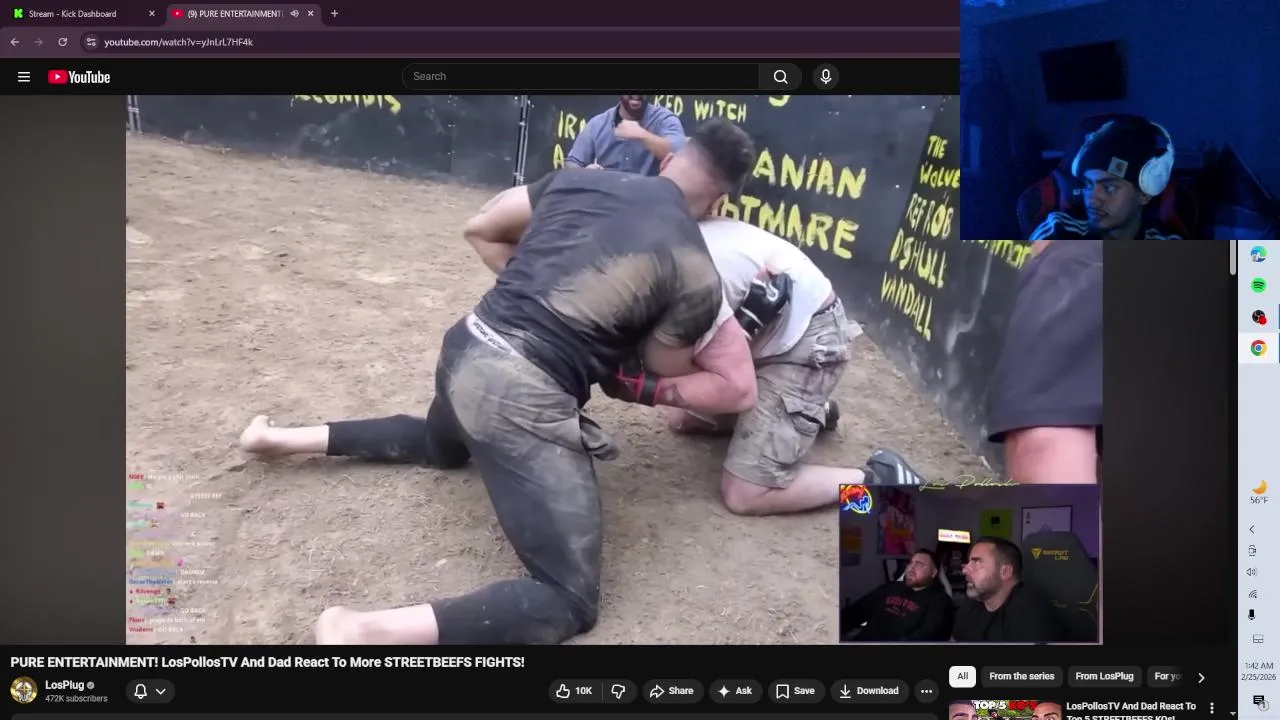The height and width of the screenshot is (720, 1280).
Task: Mute the tab via its audio speaker icon
Action: pyautogui.click(x=294, y=14)
